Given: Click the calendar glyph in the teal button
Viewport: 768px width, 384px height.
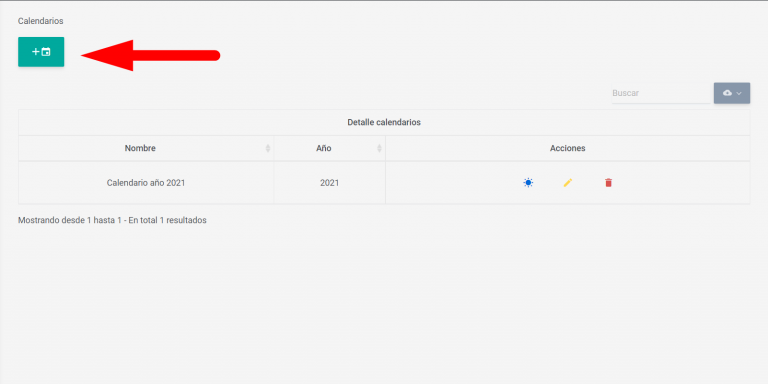Looking at the screenshot, I should (46, 51).
